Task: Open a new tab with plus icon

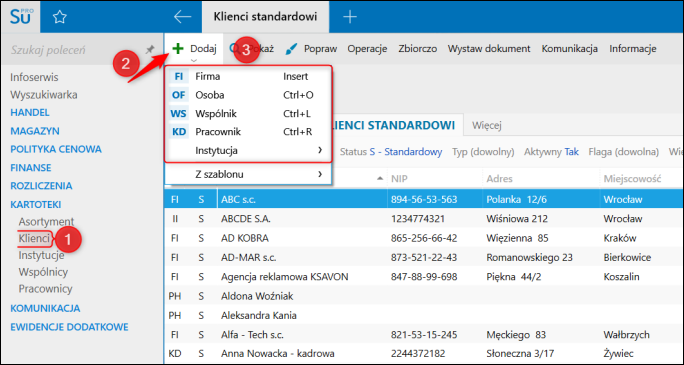Action: (x=350, y=17)
